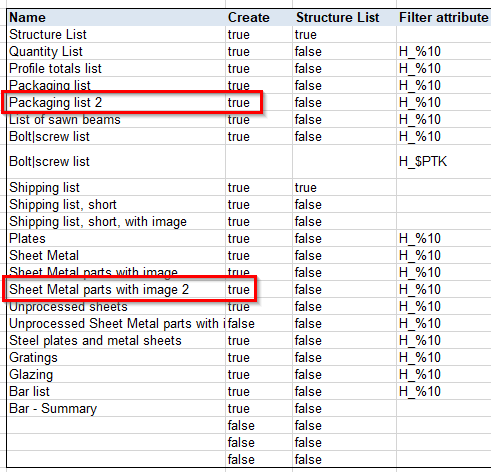The image size is (491, 472).
Task: Select the Gratings name cell
Action: (x=116, y=357)
